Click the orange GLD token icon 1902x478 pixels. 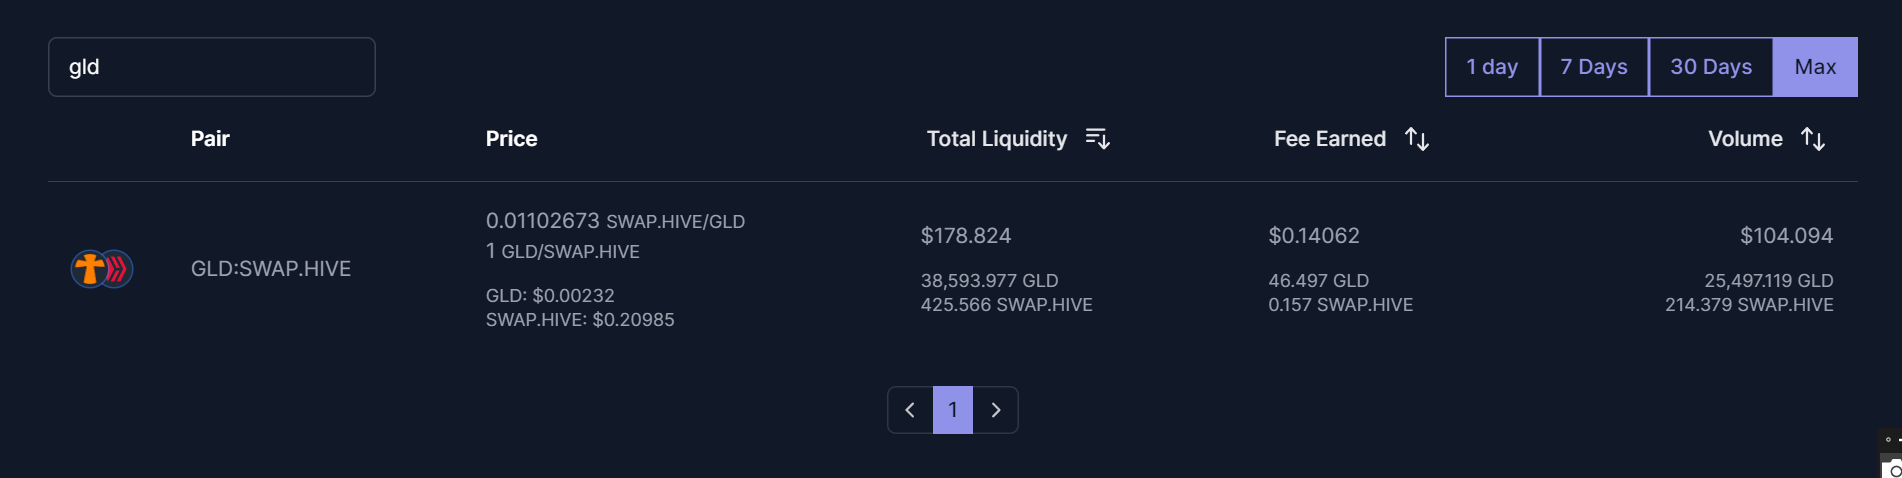89,269
